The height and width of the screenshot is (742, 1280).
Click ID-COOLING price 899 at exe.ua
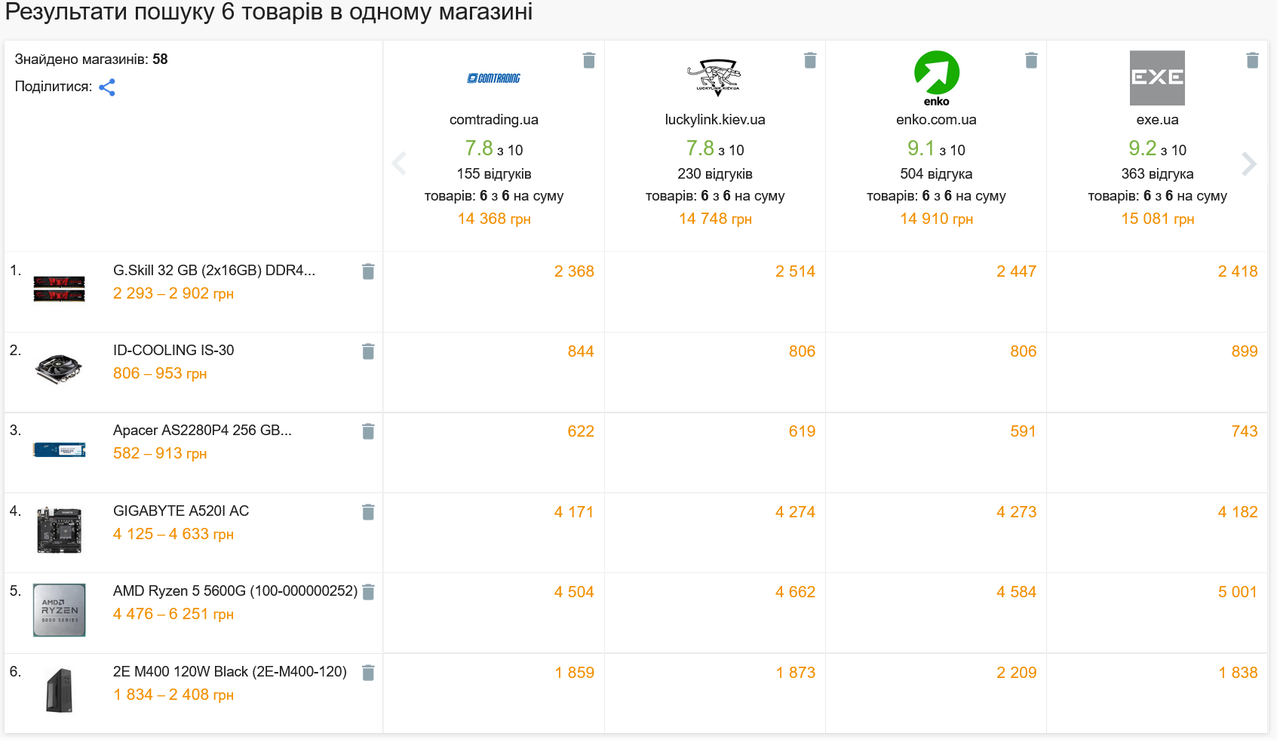[x=1245, y=351]
